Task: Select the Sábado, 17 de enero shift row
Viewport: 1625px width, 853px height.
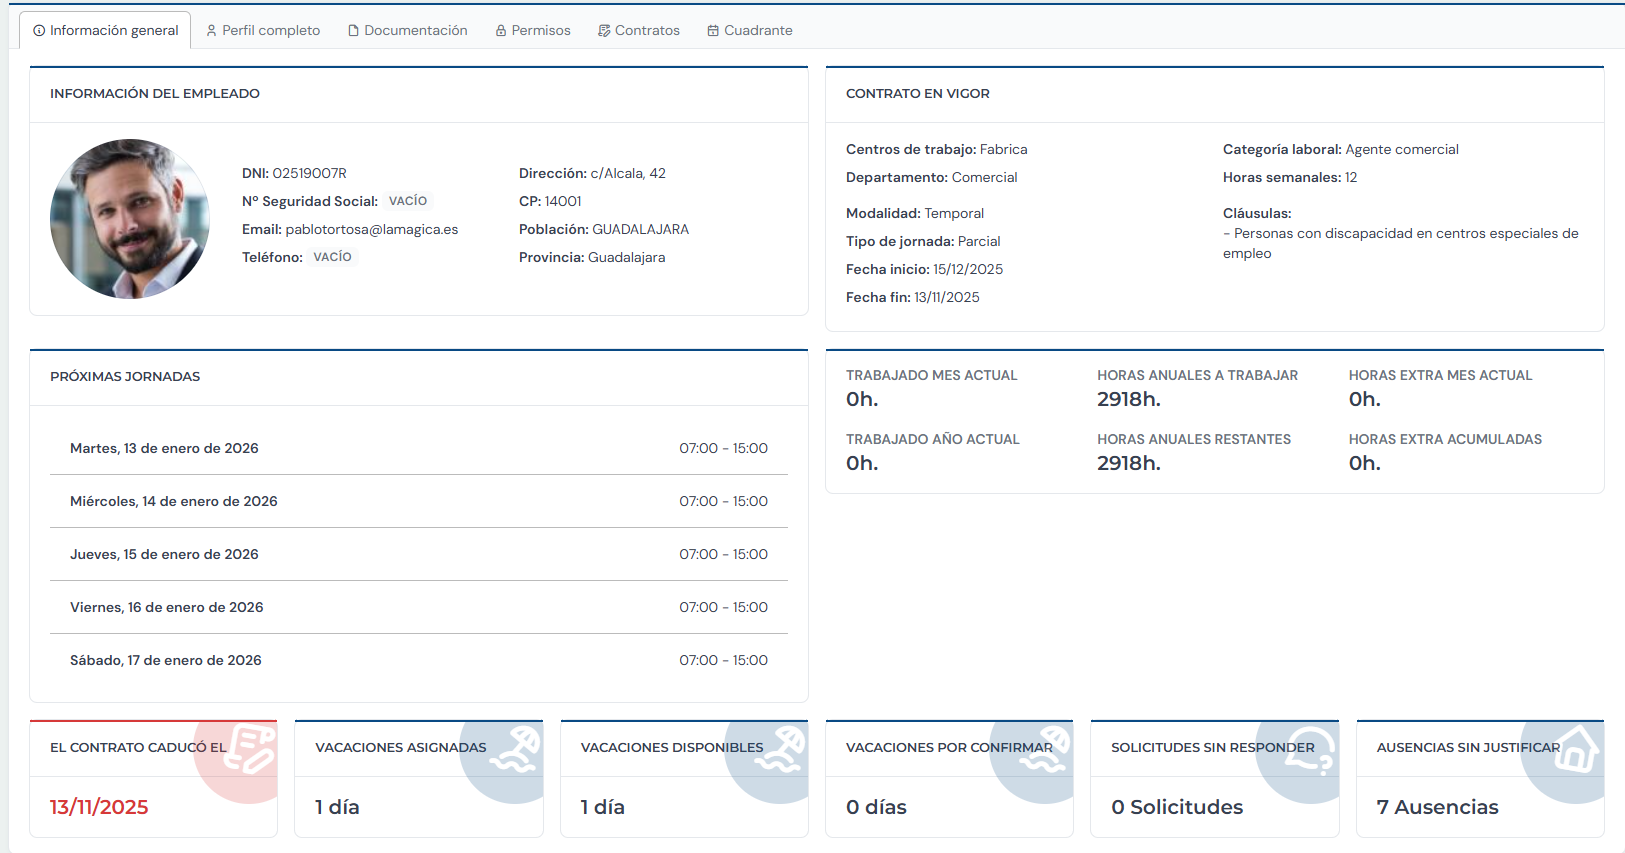Action: [418, 660]
